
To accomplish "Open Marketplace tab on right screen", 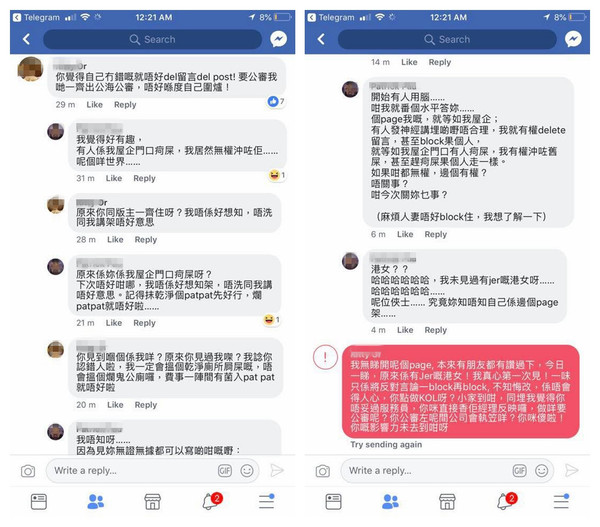I will (x=447, y=501).
